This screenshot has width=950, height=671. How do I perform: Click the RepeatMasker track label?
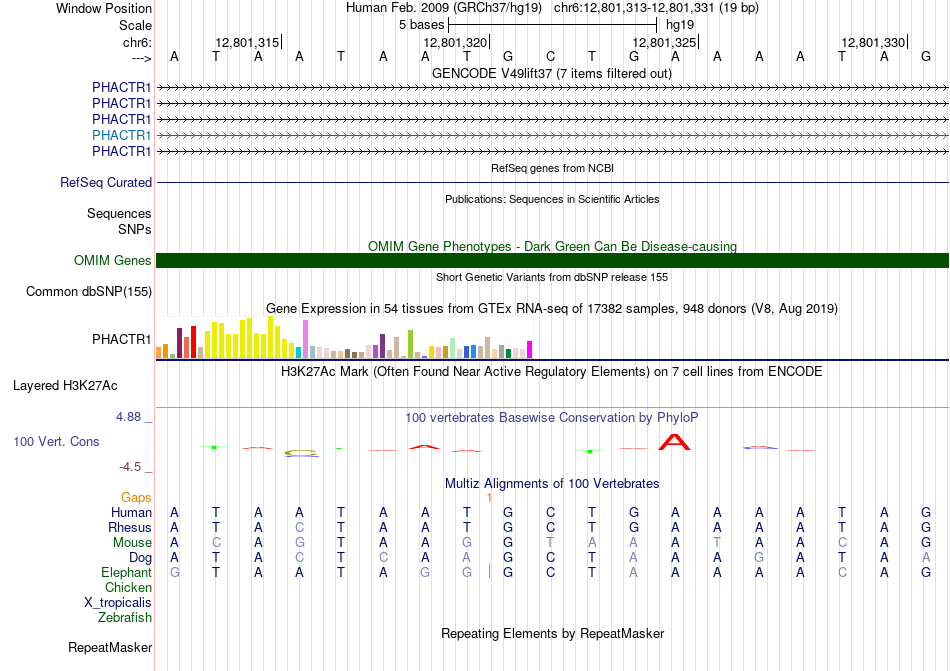tap(110, 647)
